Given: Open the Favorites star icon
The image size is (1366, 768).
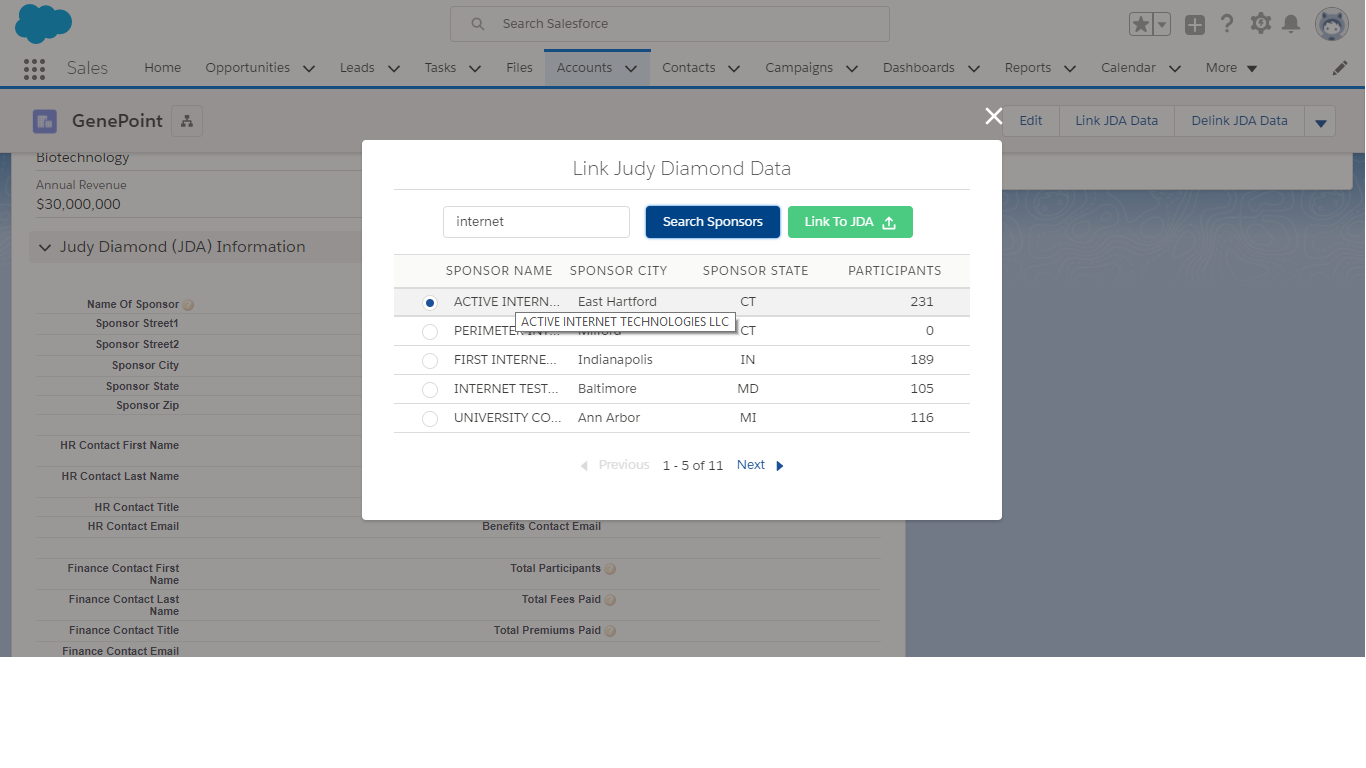Looking at the screenshot, I should pyautogui.click(x=1140, y=24).
